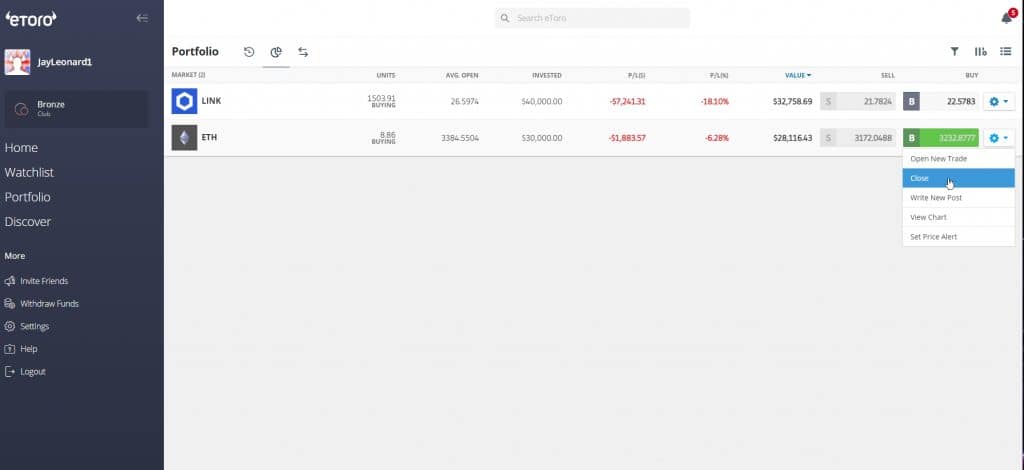
Task: Click the Settings gear in the sidebar
Action: [x=10, y=326]
